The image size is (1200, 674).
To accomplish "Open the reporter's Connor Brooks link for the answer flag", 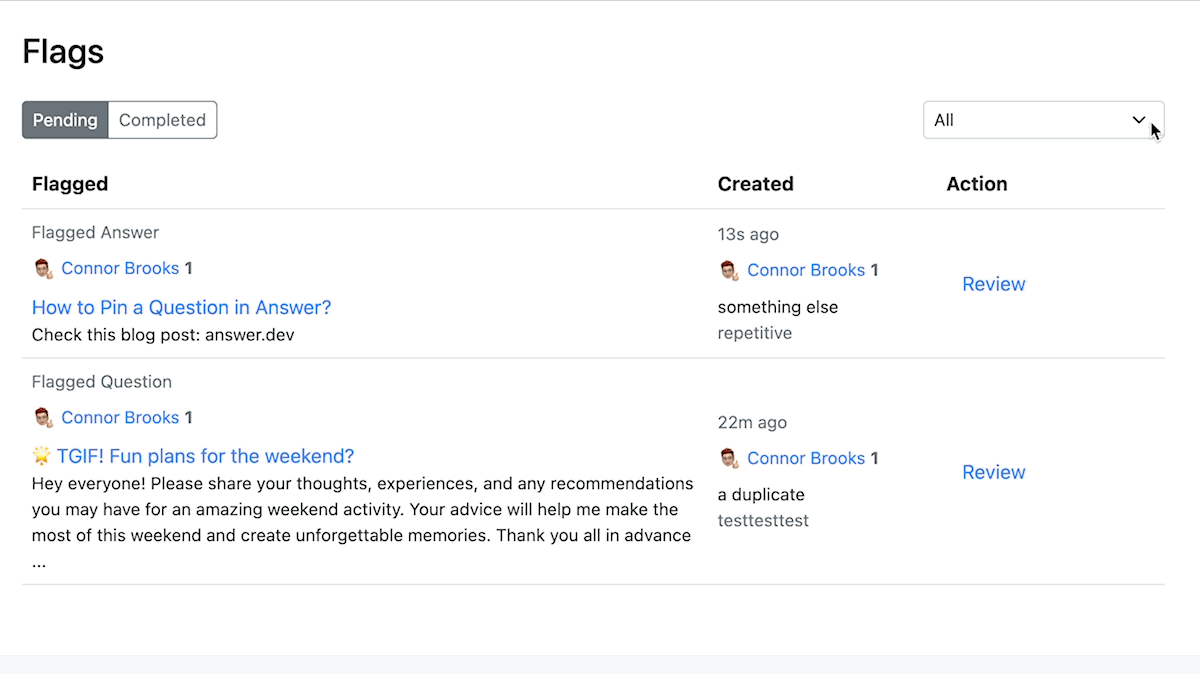I will (807, 270).
